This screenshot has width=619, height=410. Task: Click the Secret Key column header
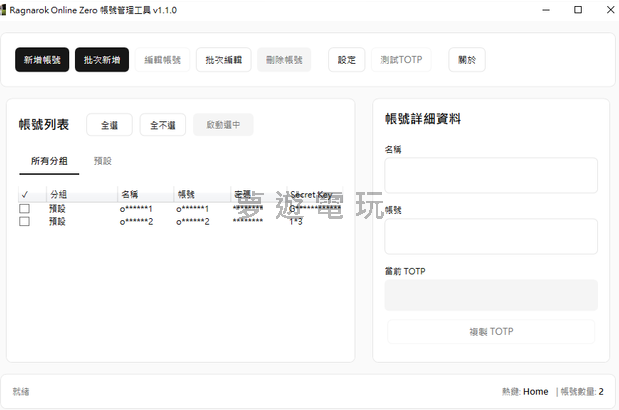pos(310,194)
